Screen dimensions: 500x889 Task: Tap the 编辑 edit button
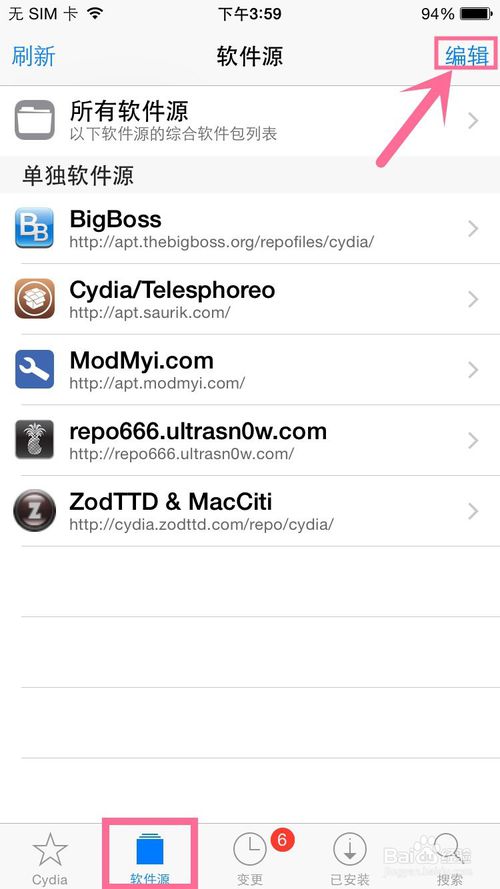(467, 56)
